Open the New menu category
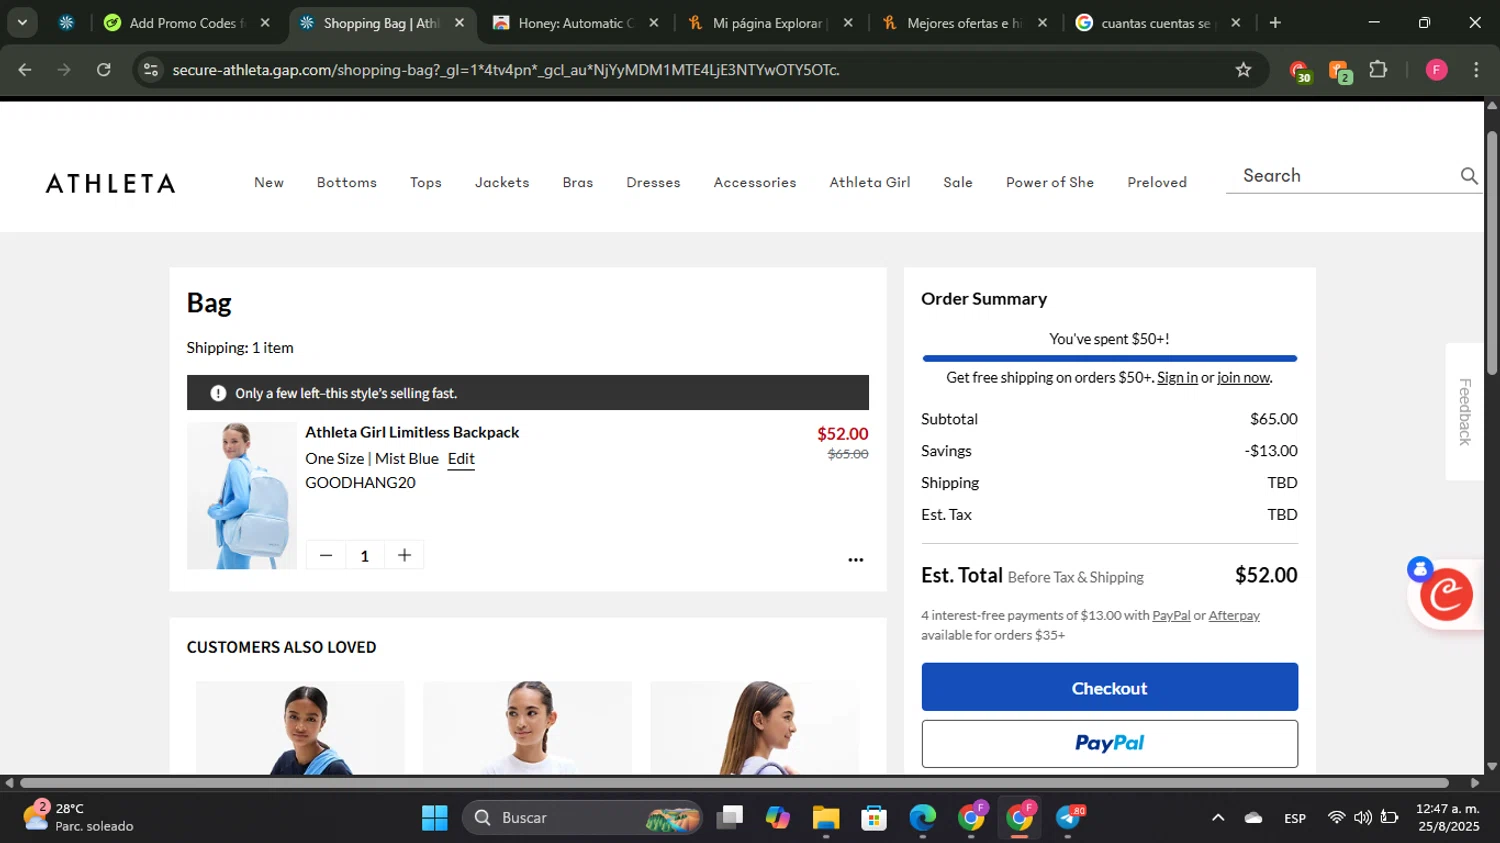Image resolution: width=1500 pixels, height=843 pixels. pyautogui.click(x=269, y=182)
